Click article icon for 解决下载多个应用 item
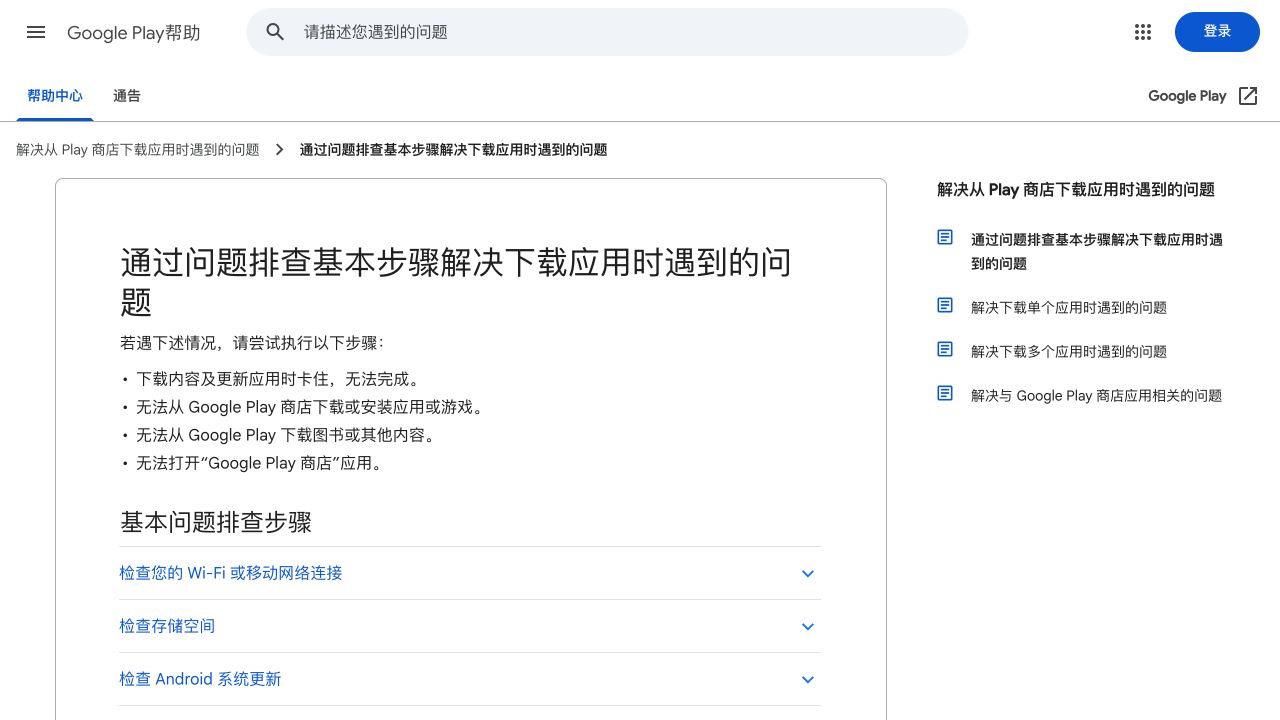This screenshot has width=1280, height=720. point(945,349)
